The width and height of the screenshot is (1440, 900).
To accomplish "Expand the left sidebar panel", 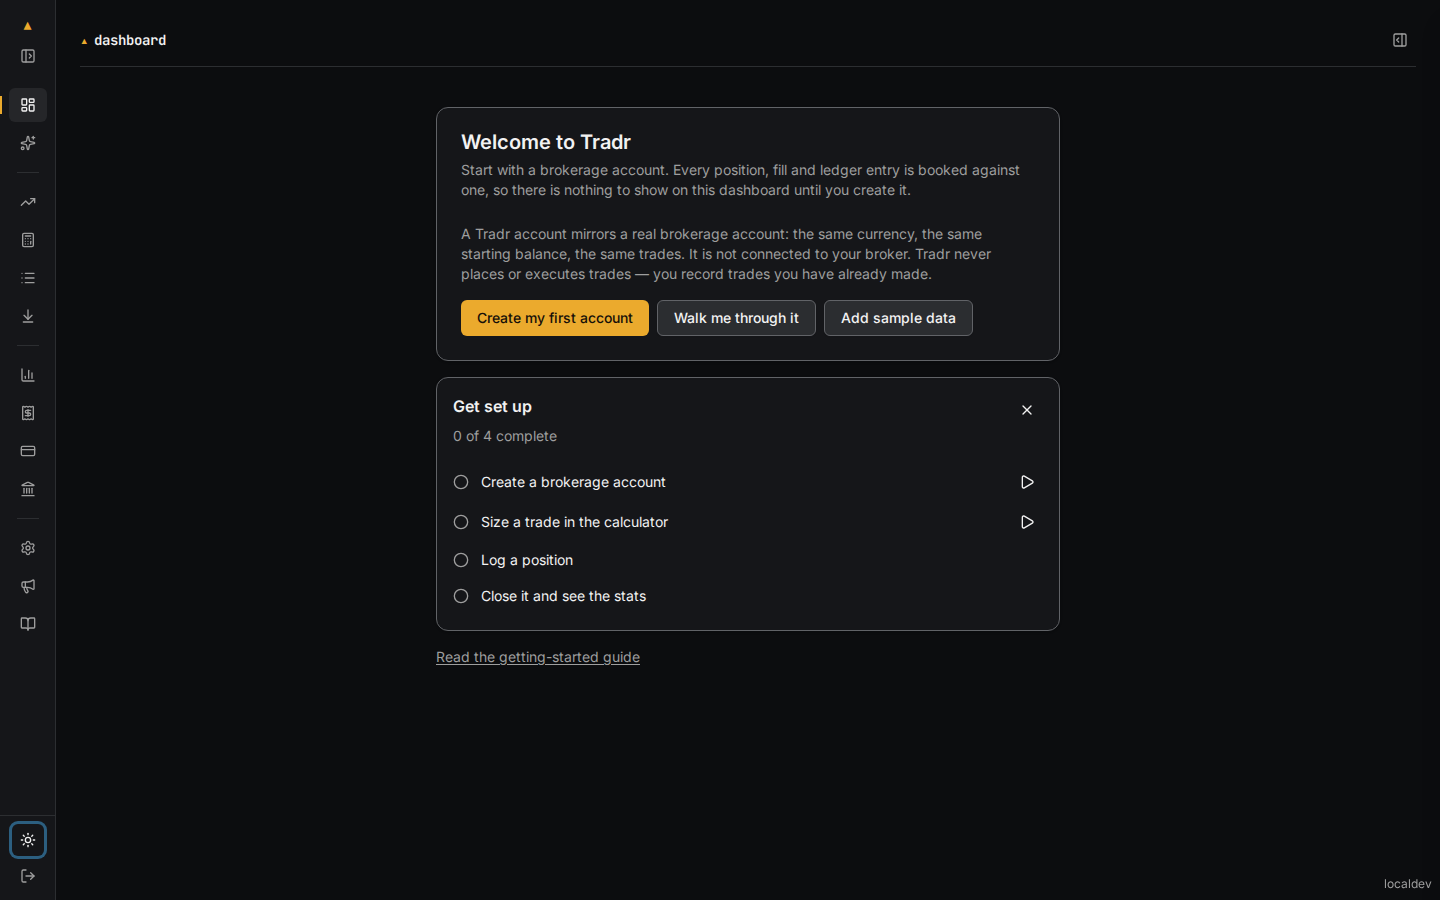I will [28, 56].
